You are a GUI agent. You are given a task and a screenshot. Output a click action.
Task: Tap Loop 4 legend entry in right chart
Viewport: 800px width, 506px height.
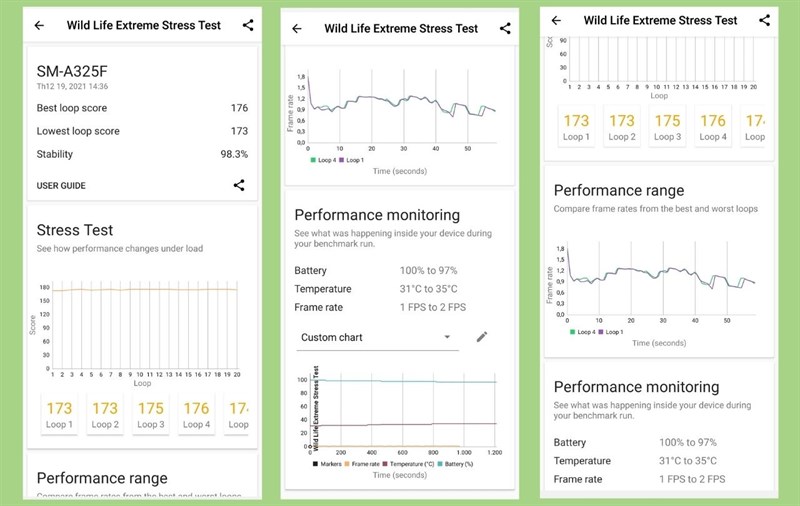pos(582,332)
